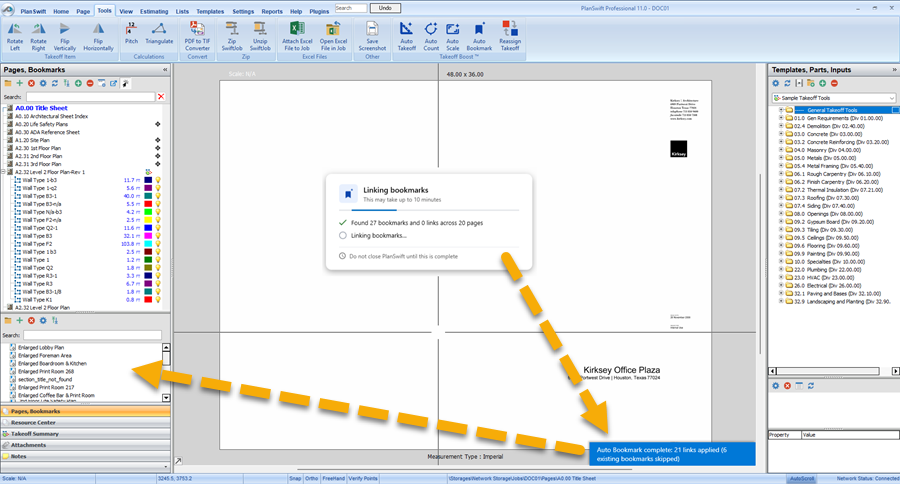Run the Auto Bookmark tool
The width and height of the screenshot is (900, 484).
point(479,37)
